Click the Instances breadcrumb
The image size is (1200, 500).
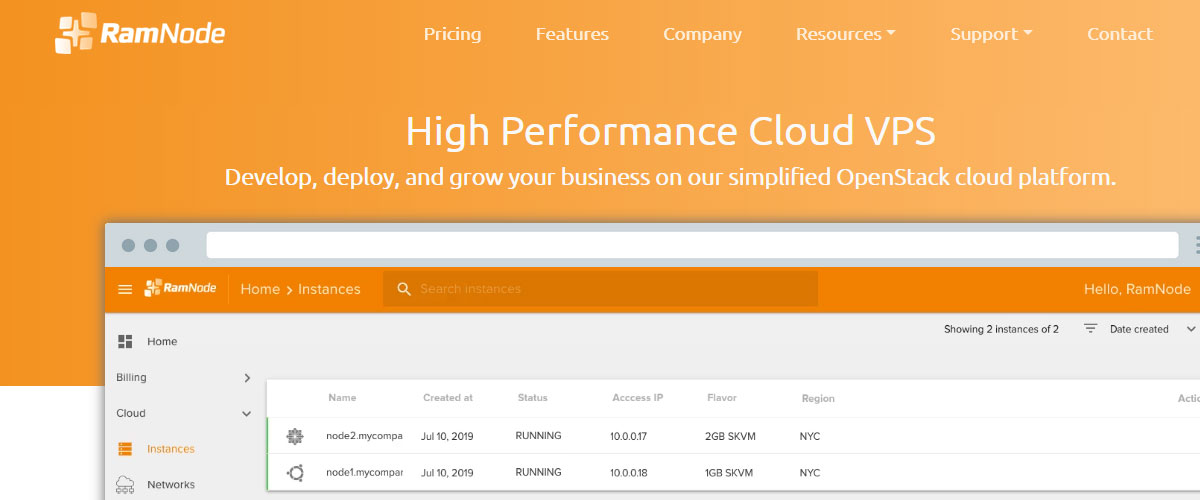[x=329, y=289]
